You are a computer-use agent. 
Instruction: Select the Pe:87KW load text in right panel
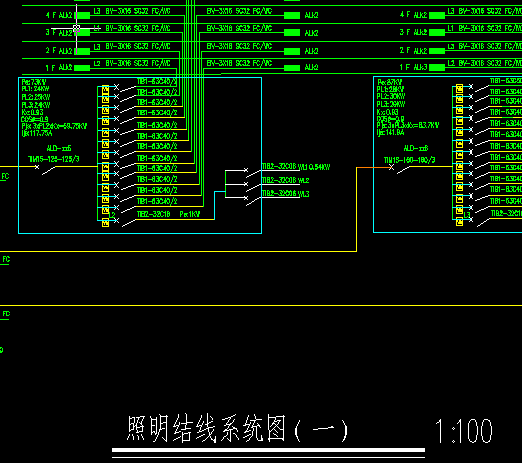pyautogui.click(x=390, y=82)
